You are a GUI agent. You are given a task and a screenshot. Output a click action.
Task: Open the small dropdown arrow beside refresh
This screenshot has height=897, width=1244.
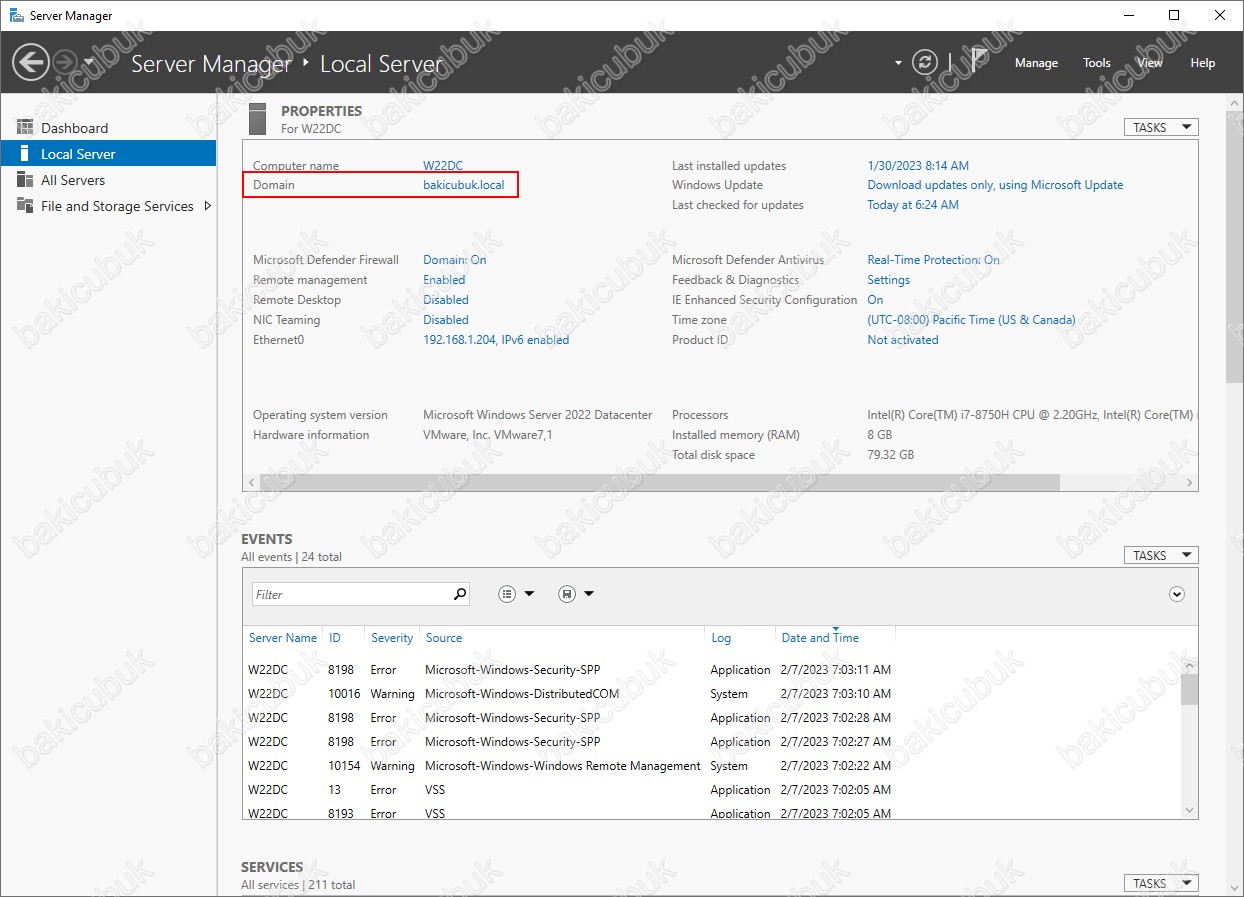tap(898, 63)
